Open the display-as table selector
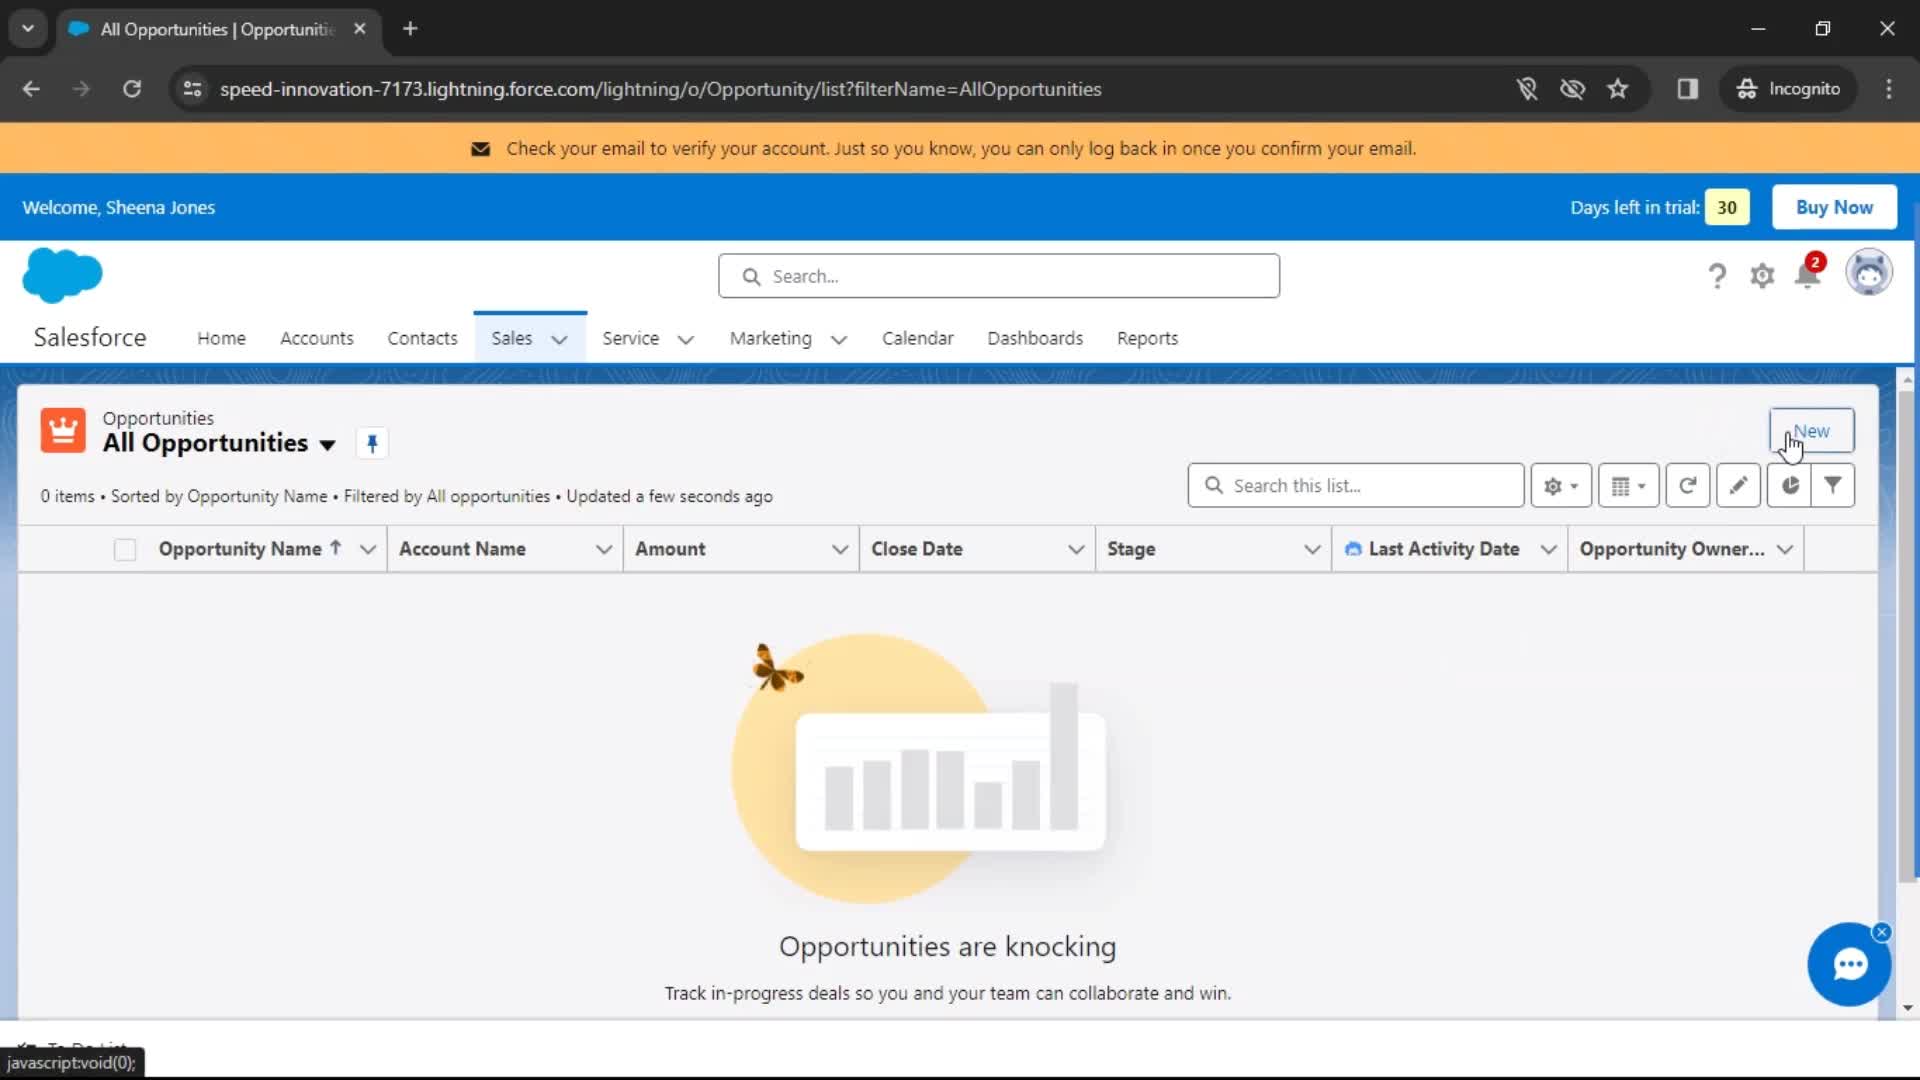Viewport: 1920px width, 1080px height. click(1628, 486)
